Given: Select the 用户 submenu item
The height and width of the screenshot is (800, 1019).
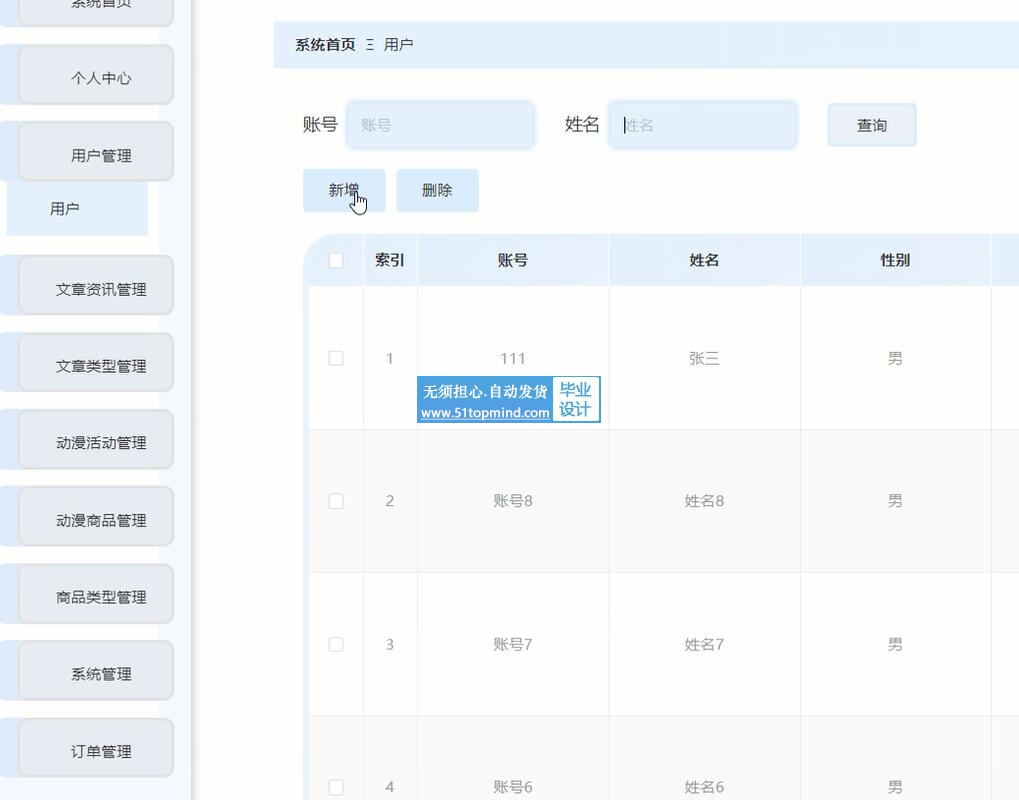Looking at the screenshot, I should [77, 209].
